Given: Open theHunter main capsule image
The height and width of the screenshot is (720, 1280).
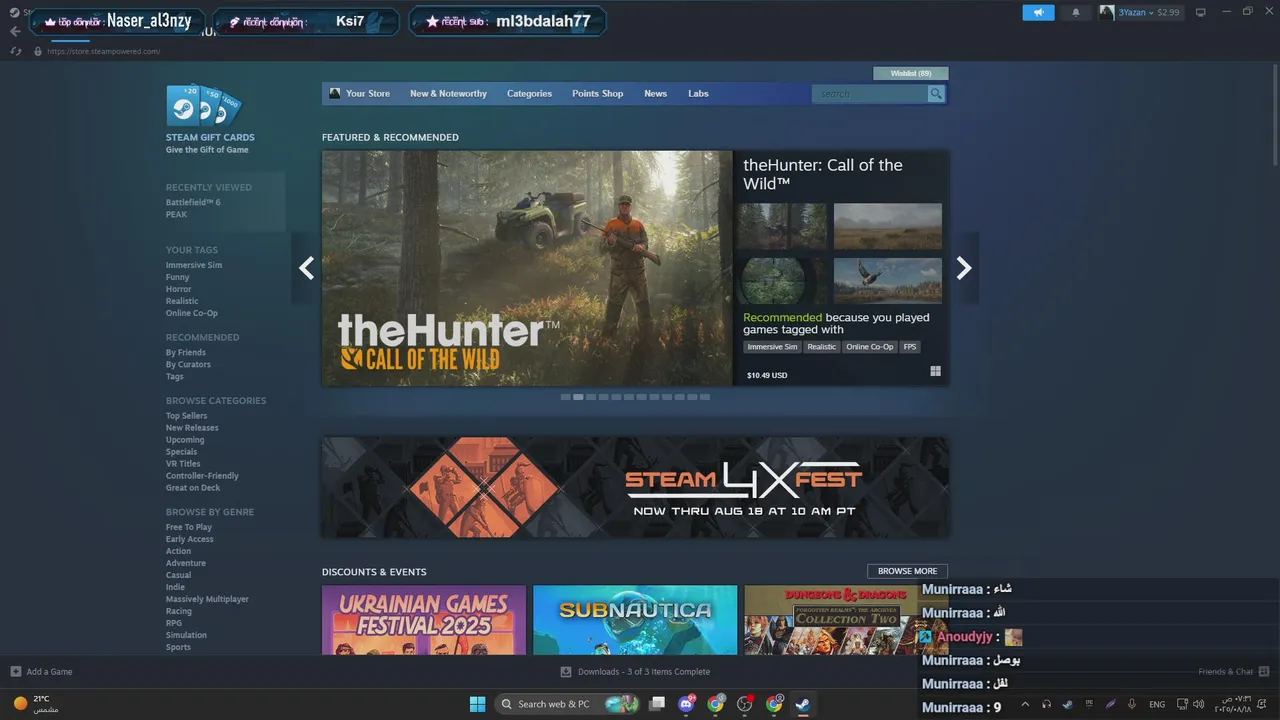Looking at the screenshot, I should [x=527, y=268].
